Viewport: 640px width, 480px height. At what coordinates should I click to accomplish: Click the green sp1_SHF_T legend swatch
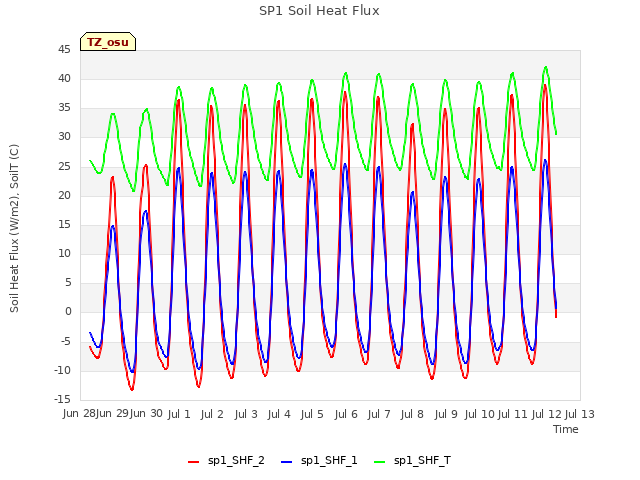click(380, 462)
